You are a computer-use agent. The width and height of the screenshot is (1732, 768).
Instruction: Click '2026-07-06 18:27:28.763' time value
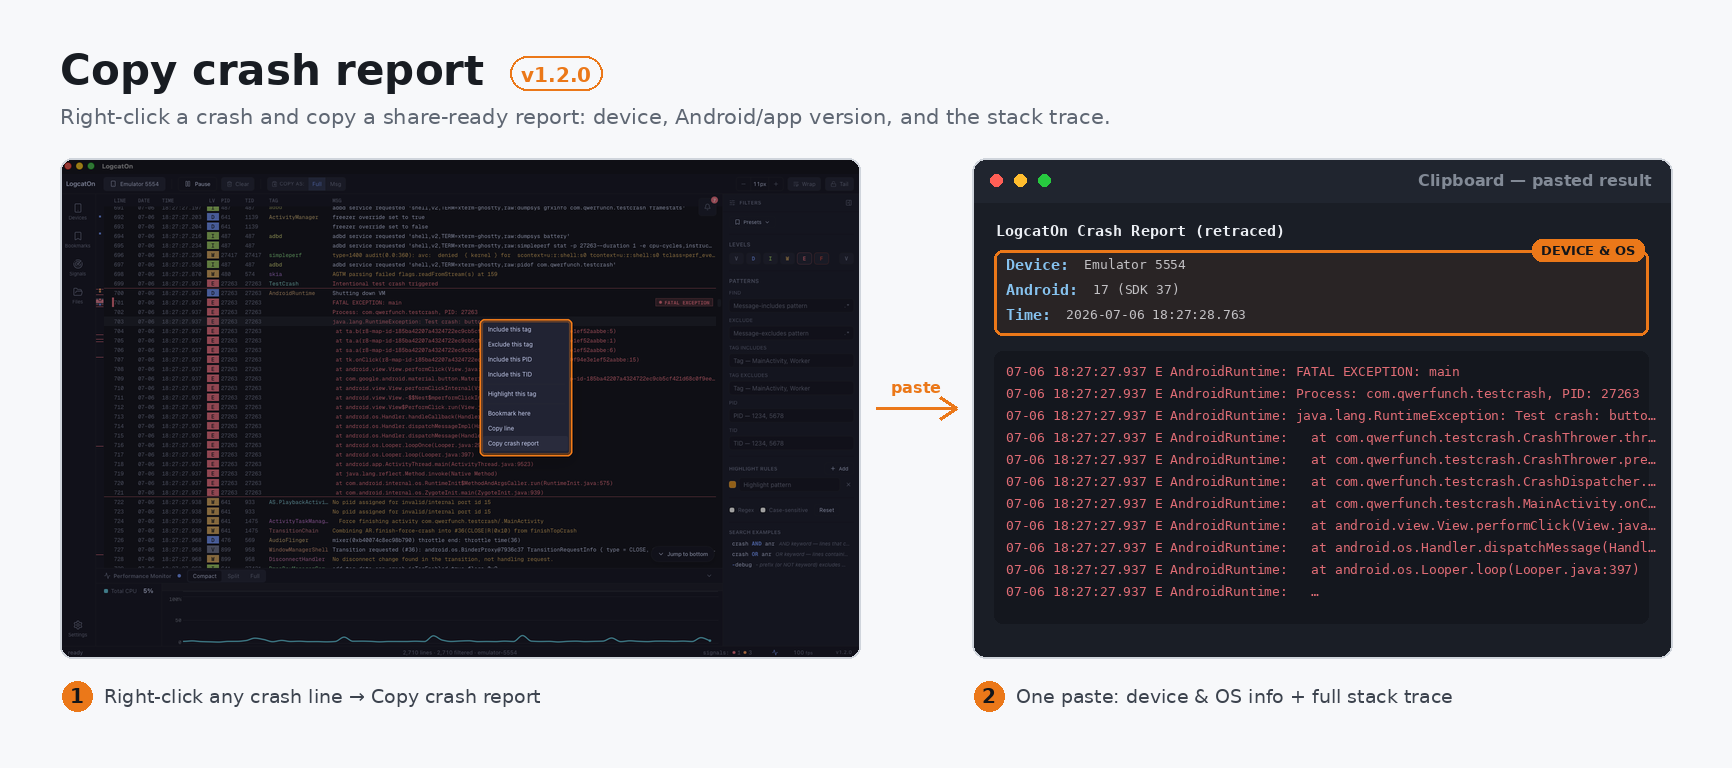point(1155,314)
